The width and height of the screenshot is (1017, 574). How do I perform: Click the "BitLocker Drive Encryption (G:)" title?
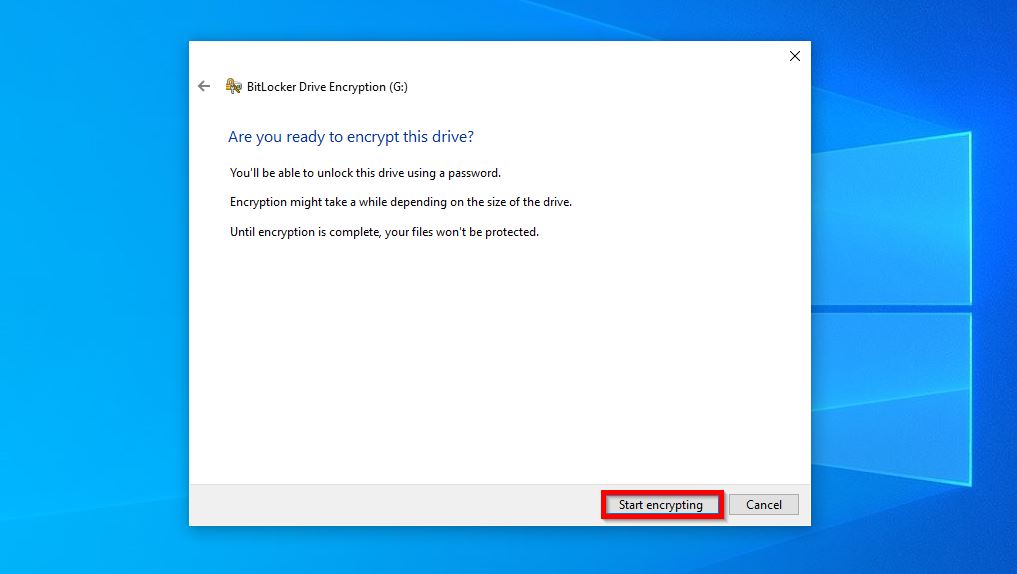[327, 87]
